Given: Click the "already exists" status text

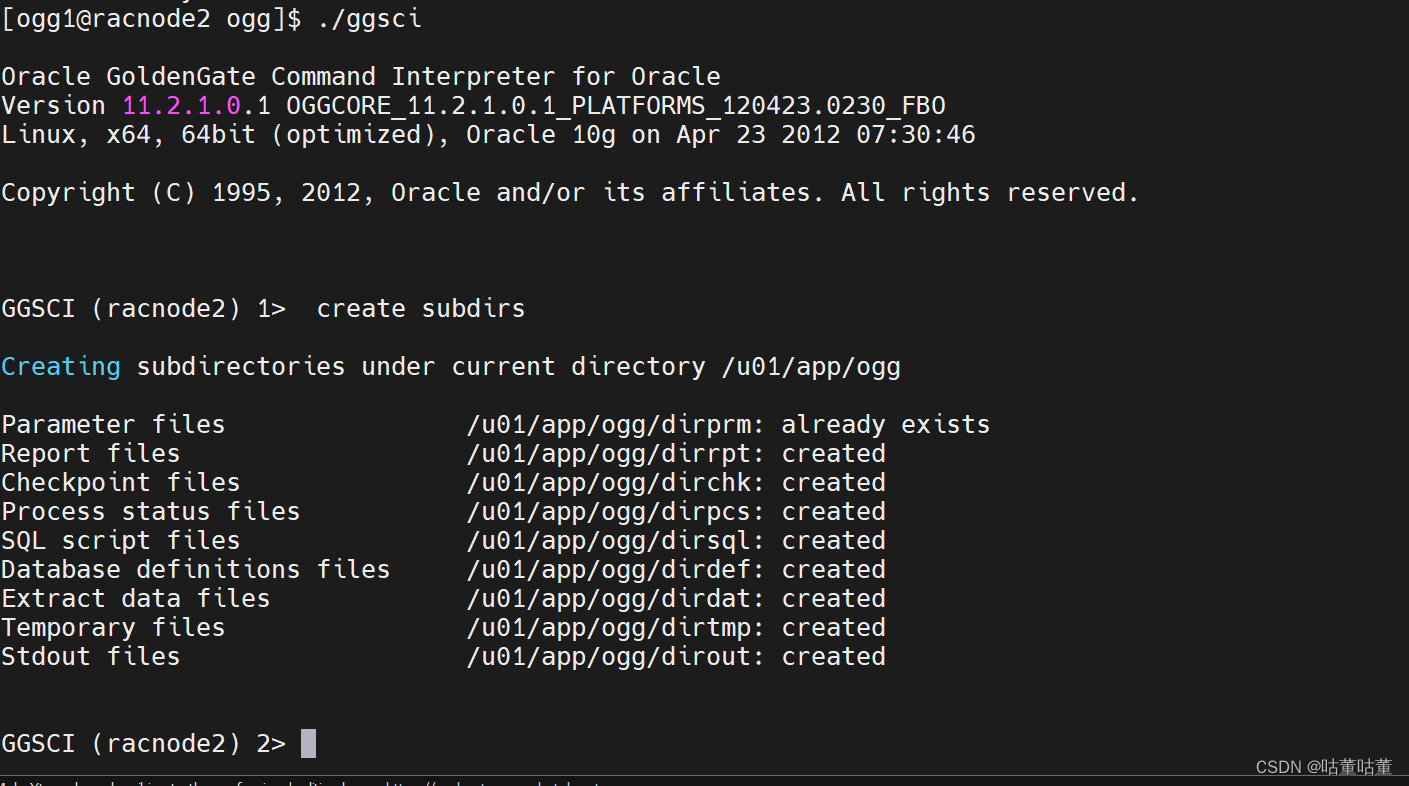Looking at the screenshot, I should 886,424.
